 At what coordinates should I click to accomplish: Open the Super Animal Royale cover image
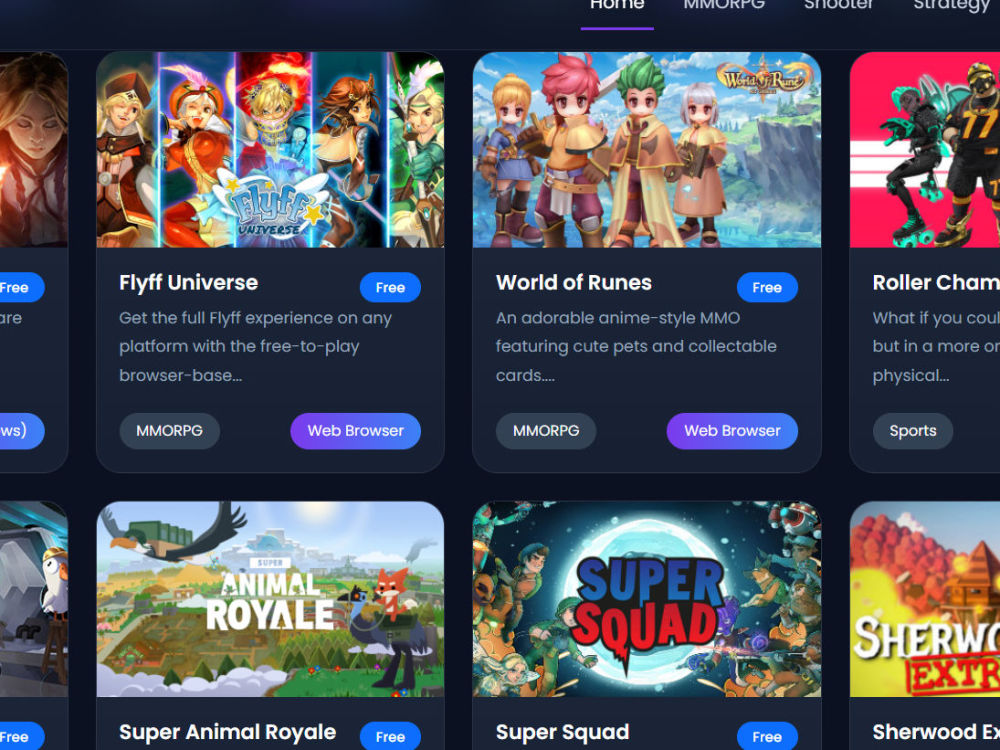(x=270, y=599)
